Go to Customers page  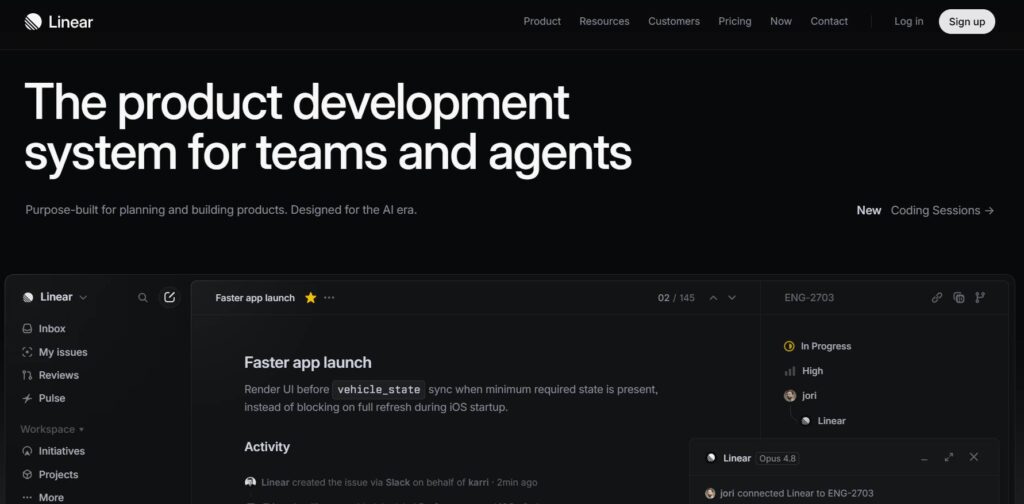(674, 22)
